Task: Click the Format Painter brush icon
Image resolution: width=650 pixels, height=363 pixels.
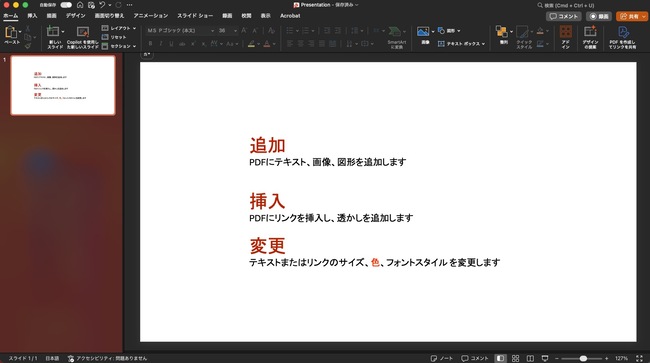Action: (x=28, y=46)
